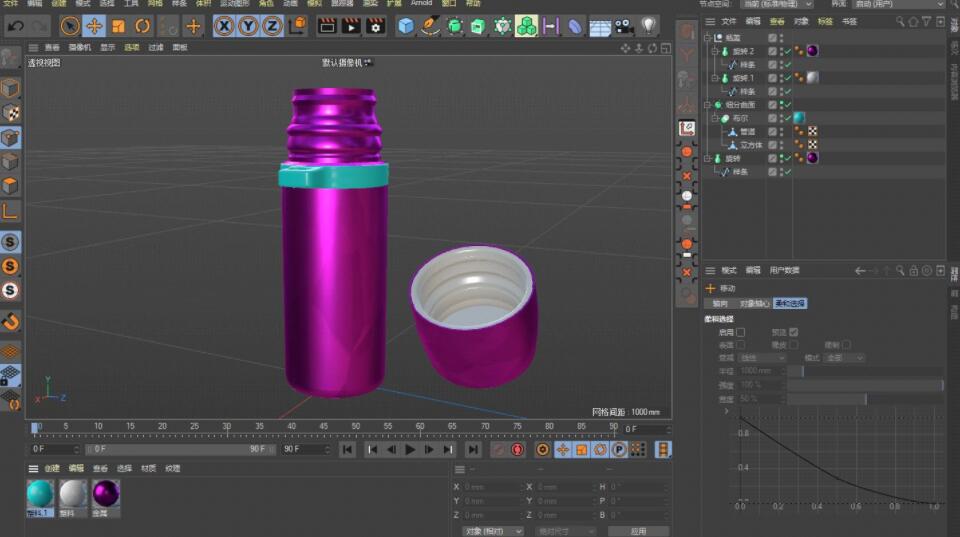Open the 过滤 viewport menu

pos(156,48)
